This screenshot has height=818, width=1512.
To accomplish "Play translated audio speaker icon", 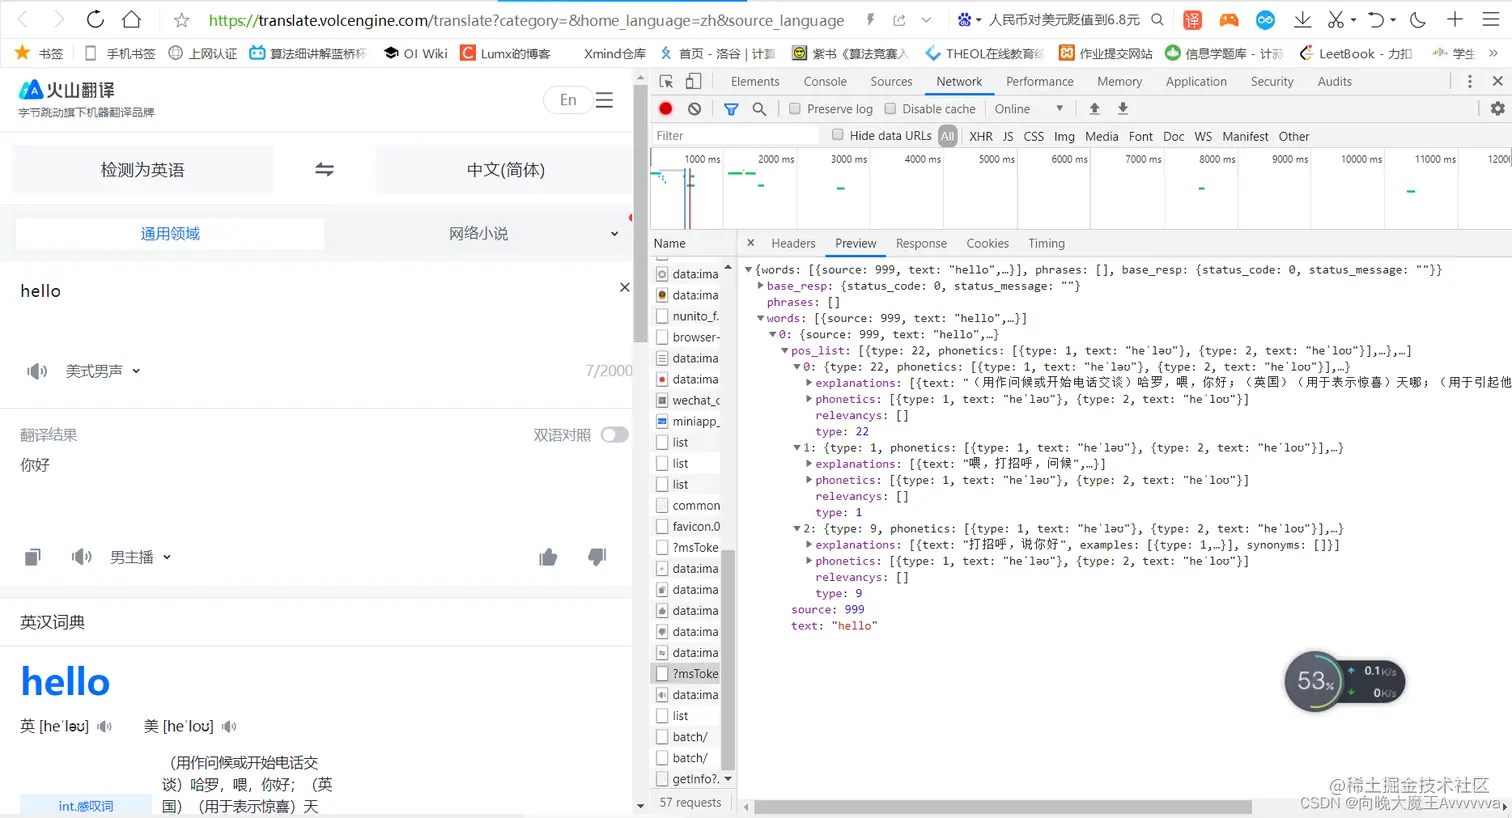I will coord(82,557).
